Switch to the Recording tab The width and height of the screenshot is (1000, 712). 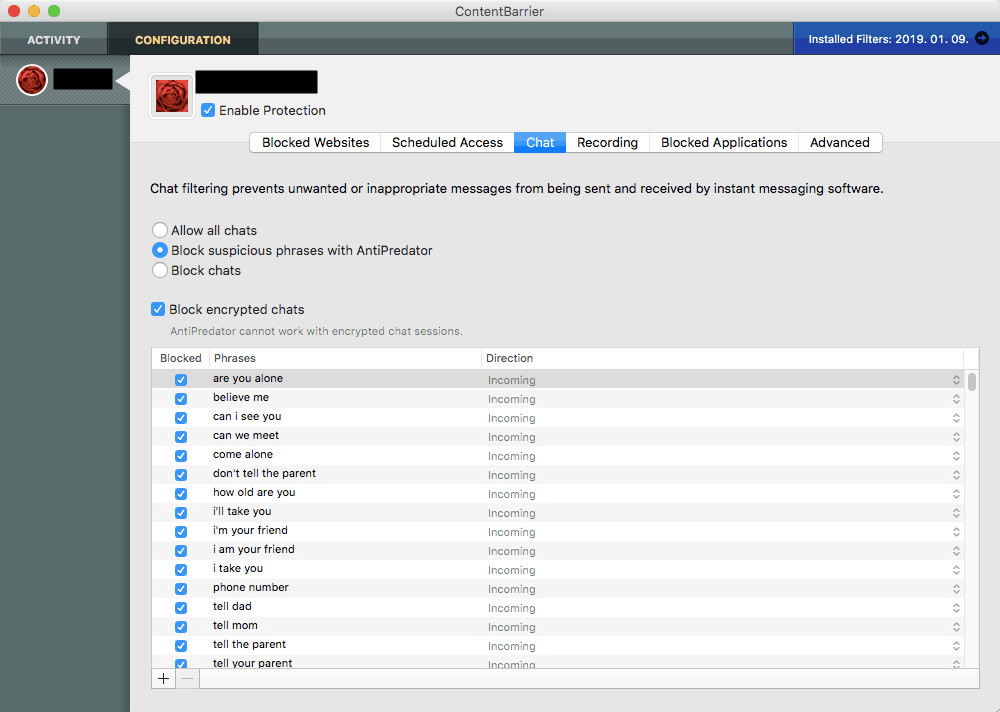607,142
